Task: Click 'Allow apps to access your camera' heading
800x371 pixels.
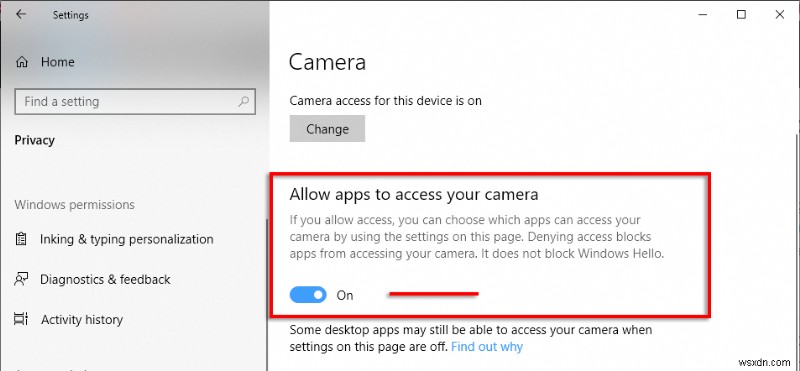Action: click(414, 194)
